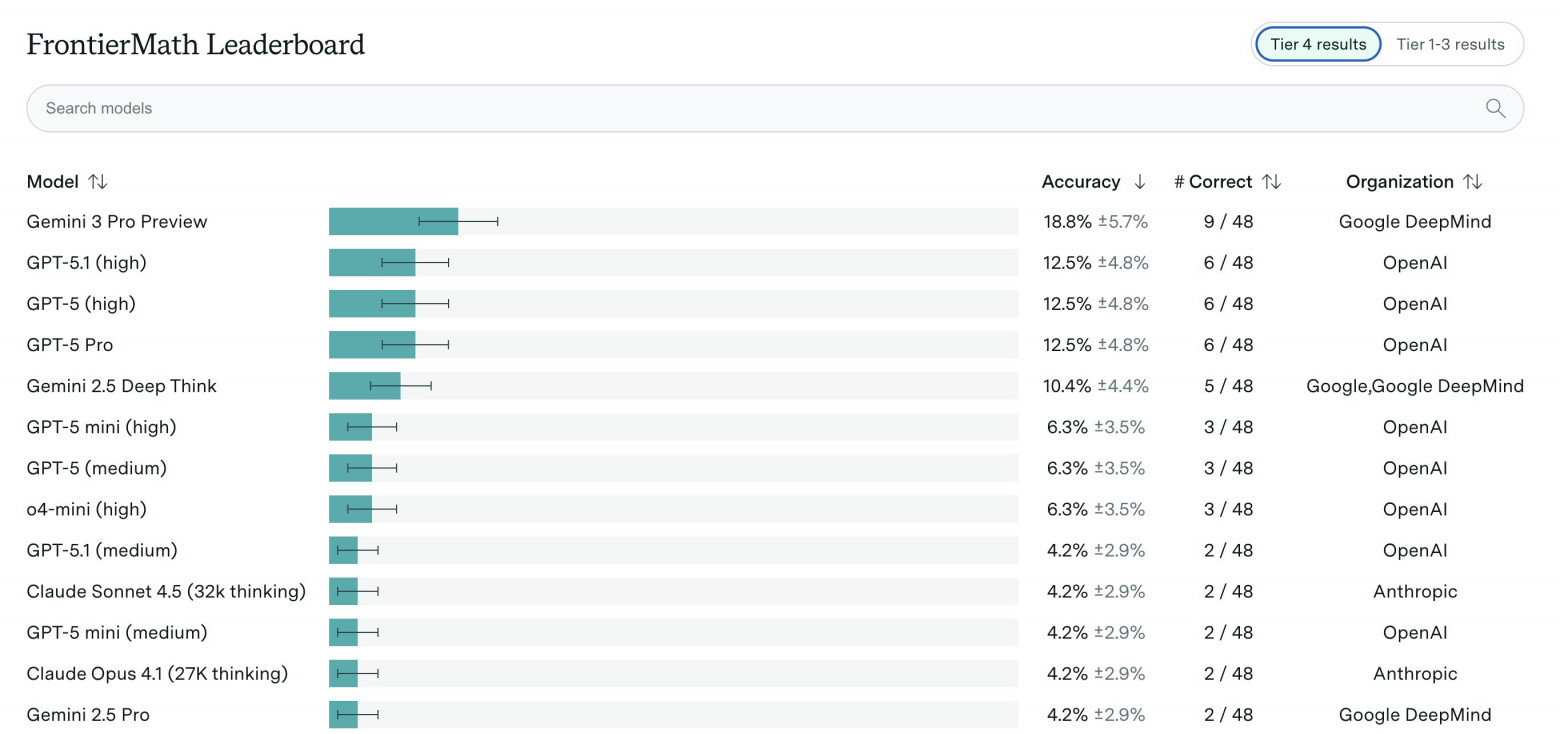Click Claude Sonnet 4.5 (32k thinking) model name
This screenshot has height=734, width=1560.
click(166, 592)
